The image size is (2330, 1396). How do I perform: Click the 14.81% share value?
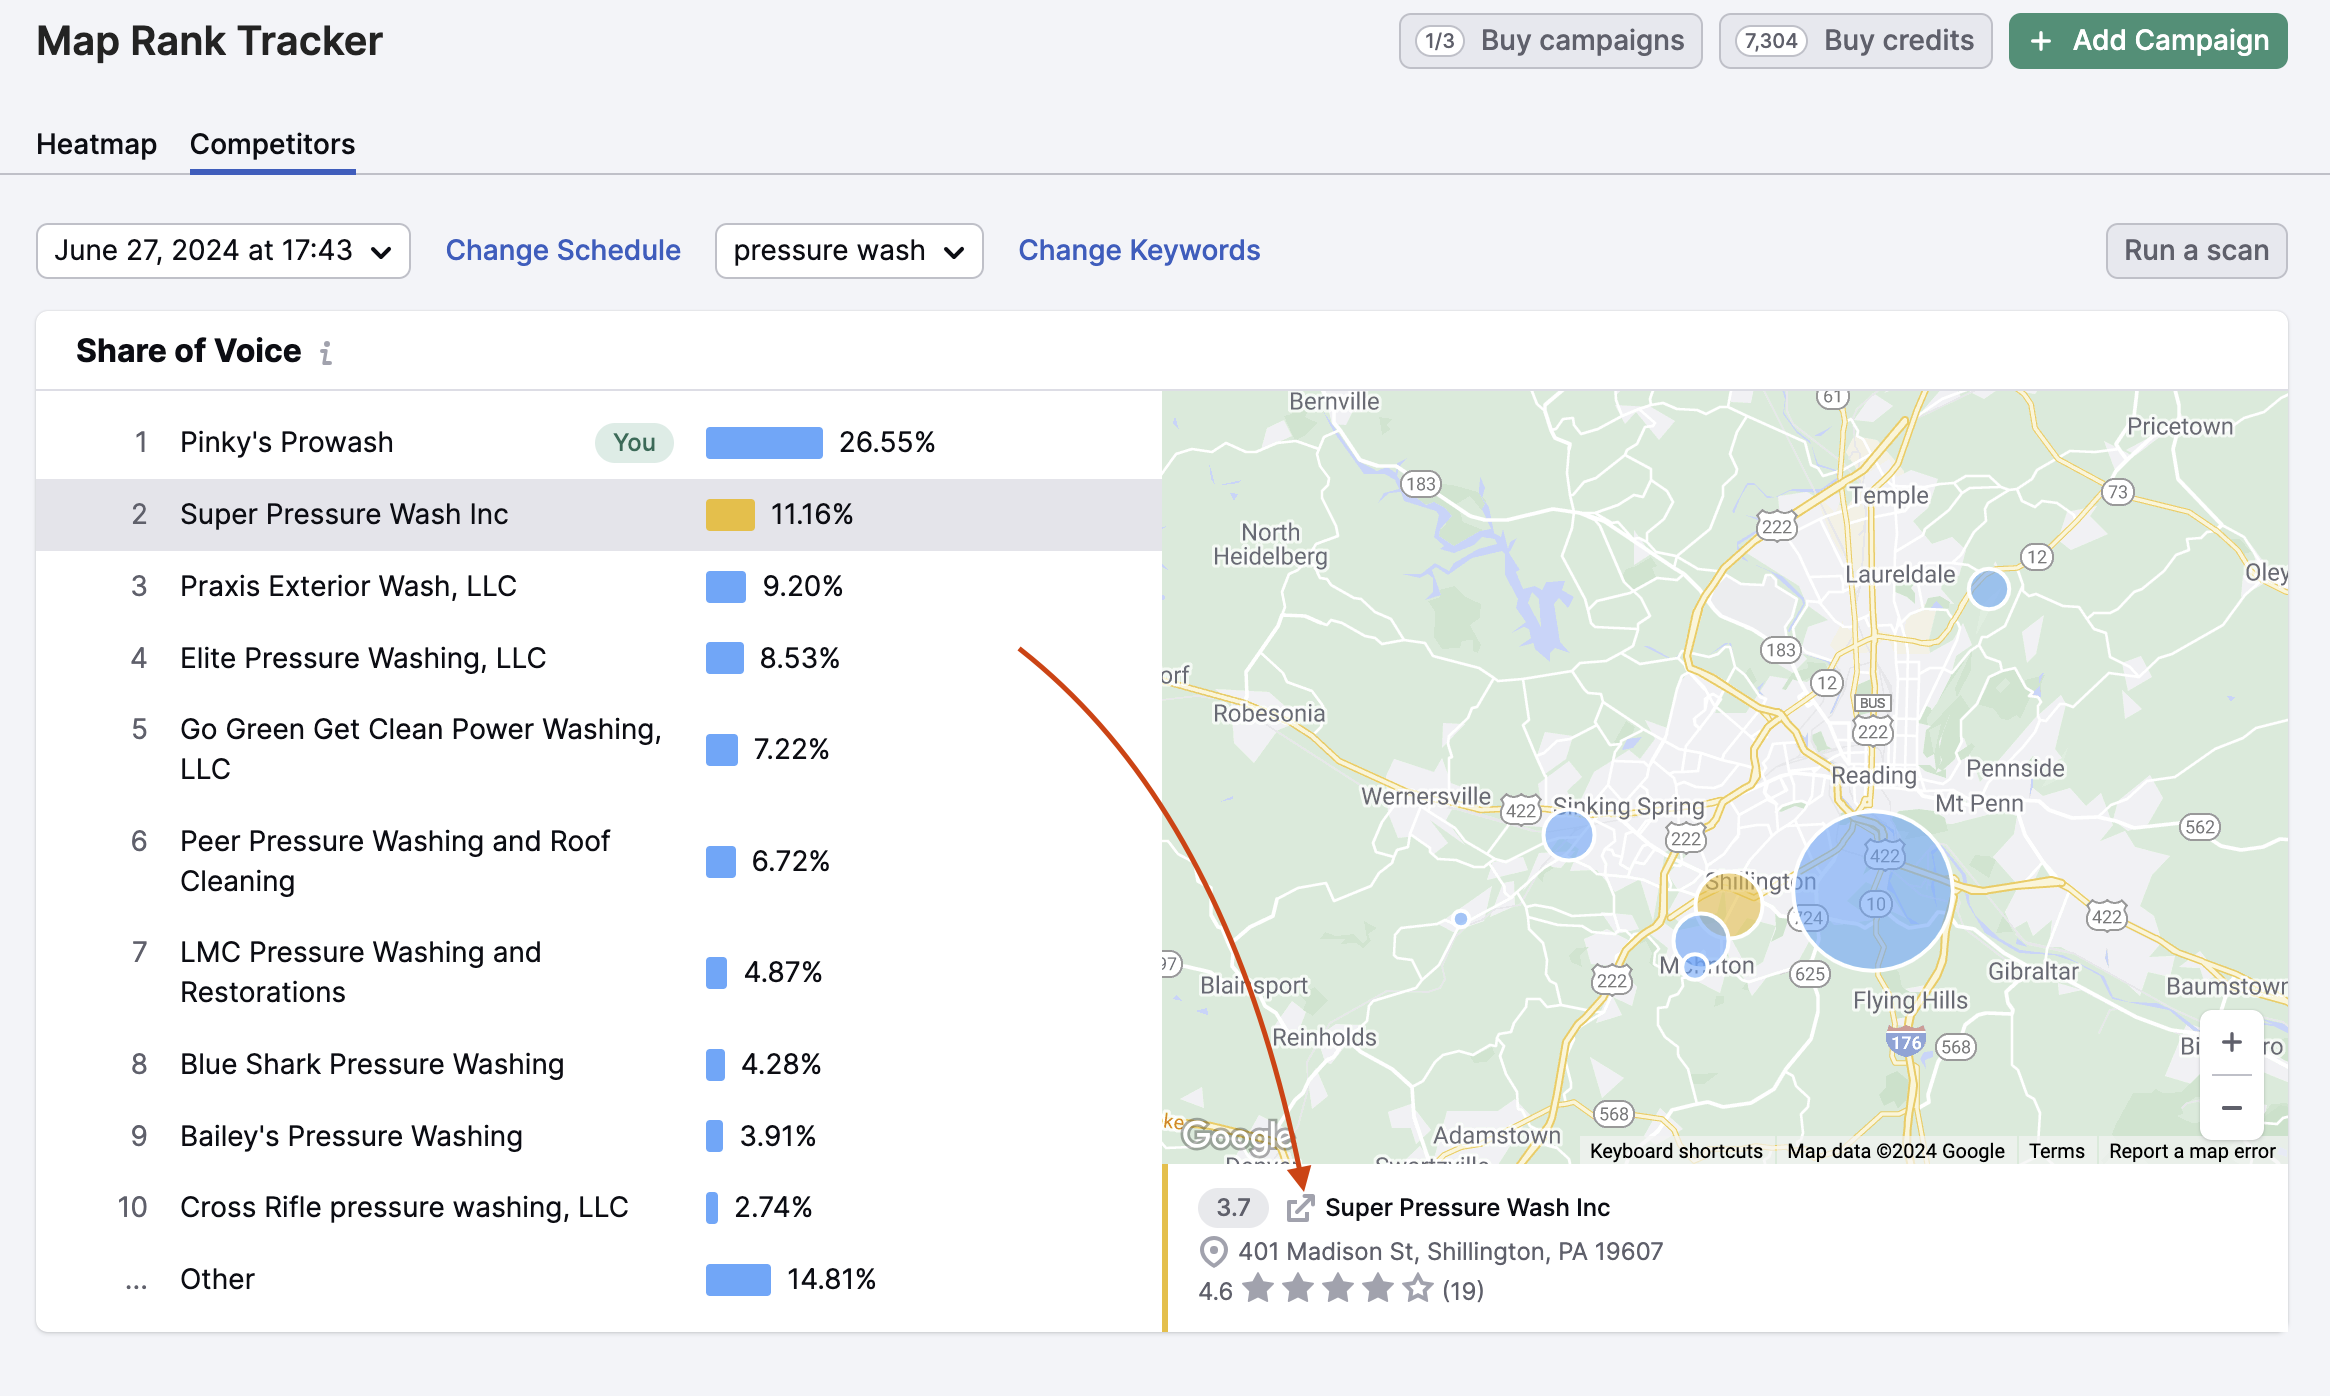pos(831,1280)
